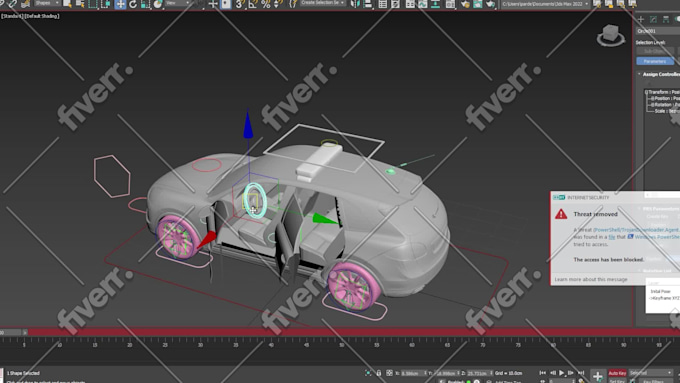Image resolution: width=680 pixels, height=383 pixels.
Task: Open Select by Name dialog icon
Action: (80, 4)
